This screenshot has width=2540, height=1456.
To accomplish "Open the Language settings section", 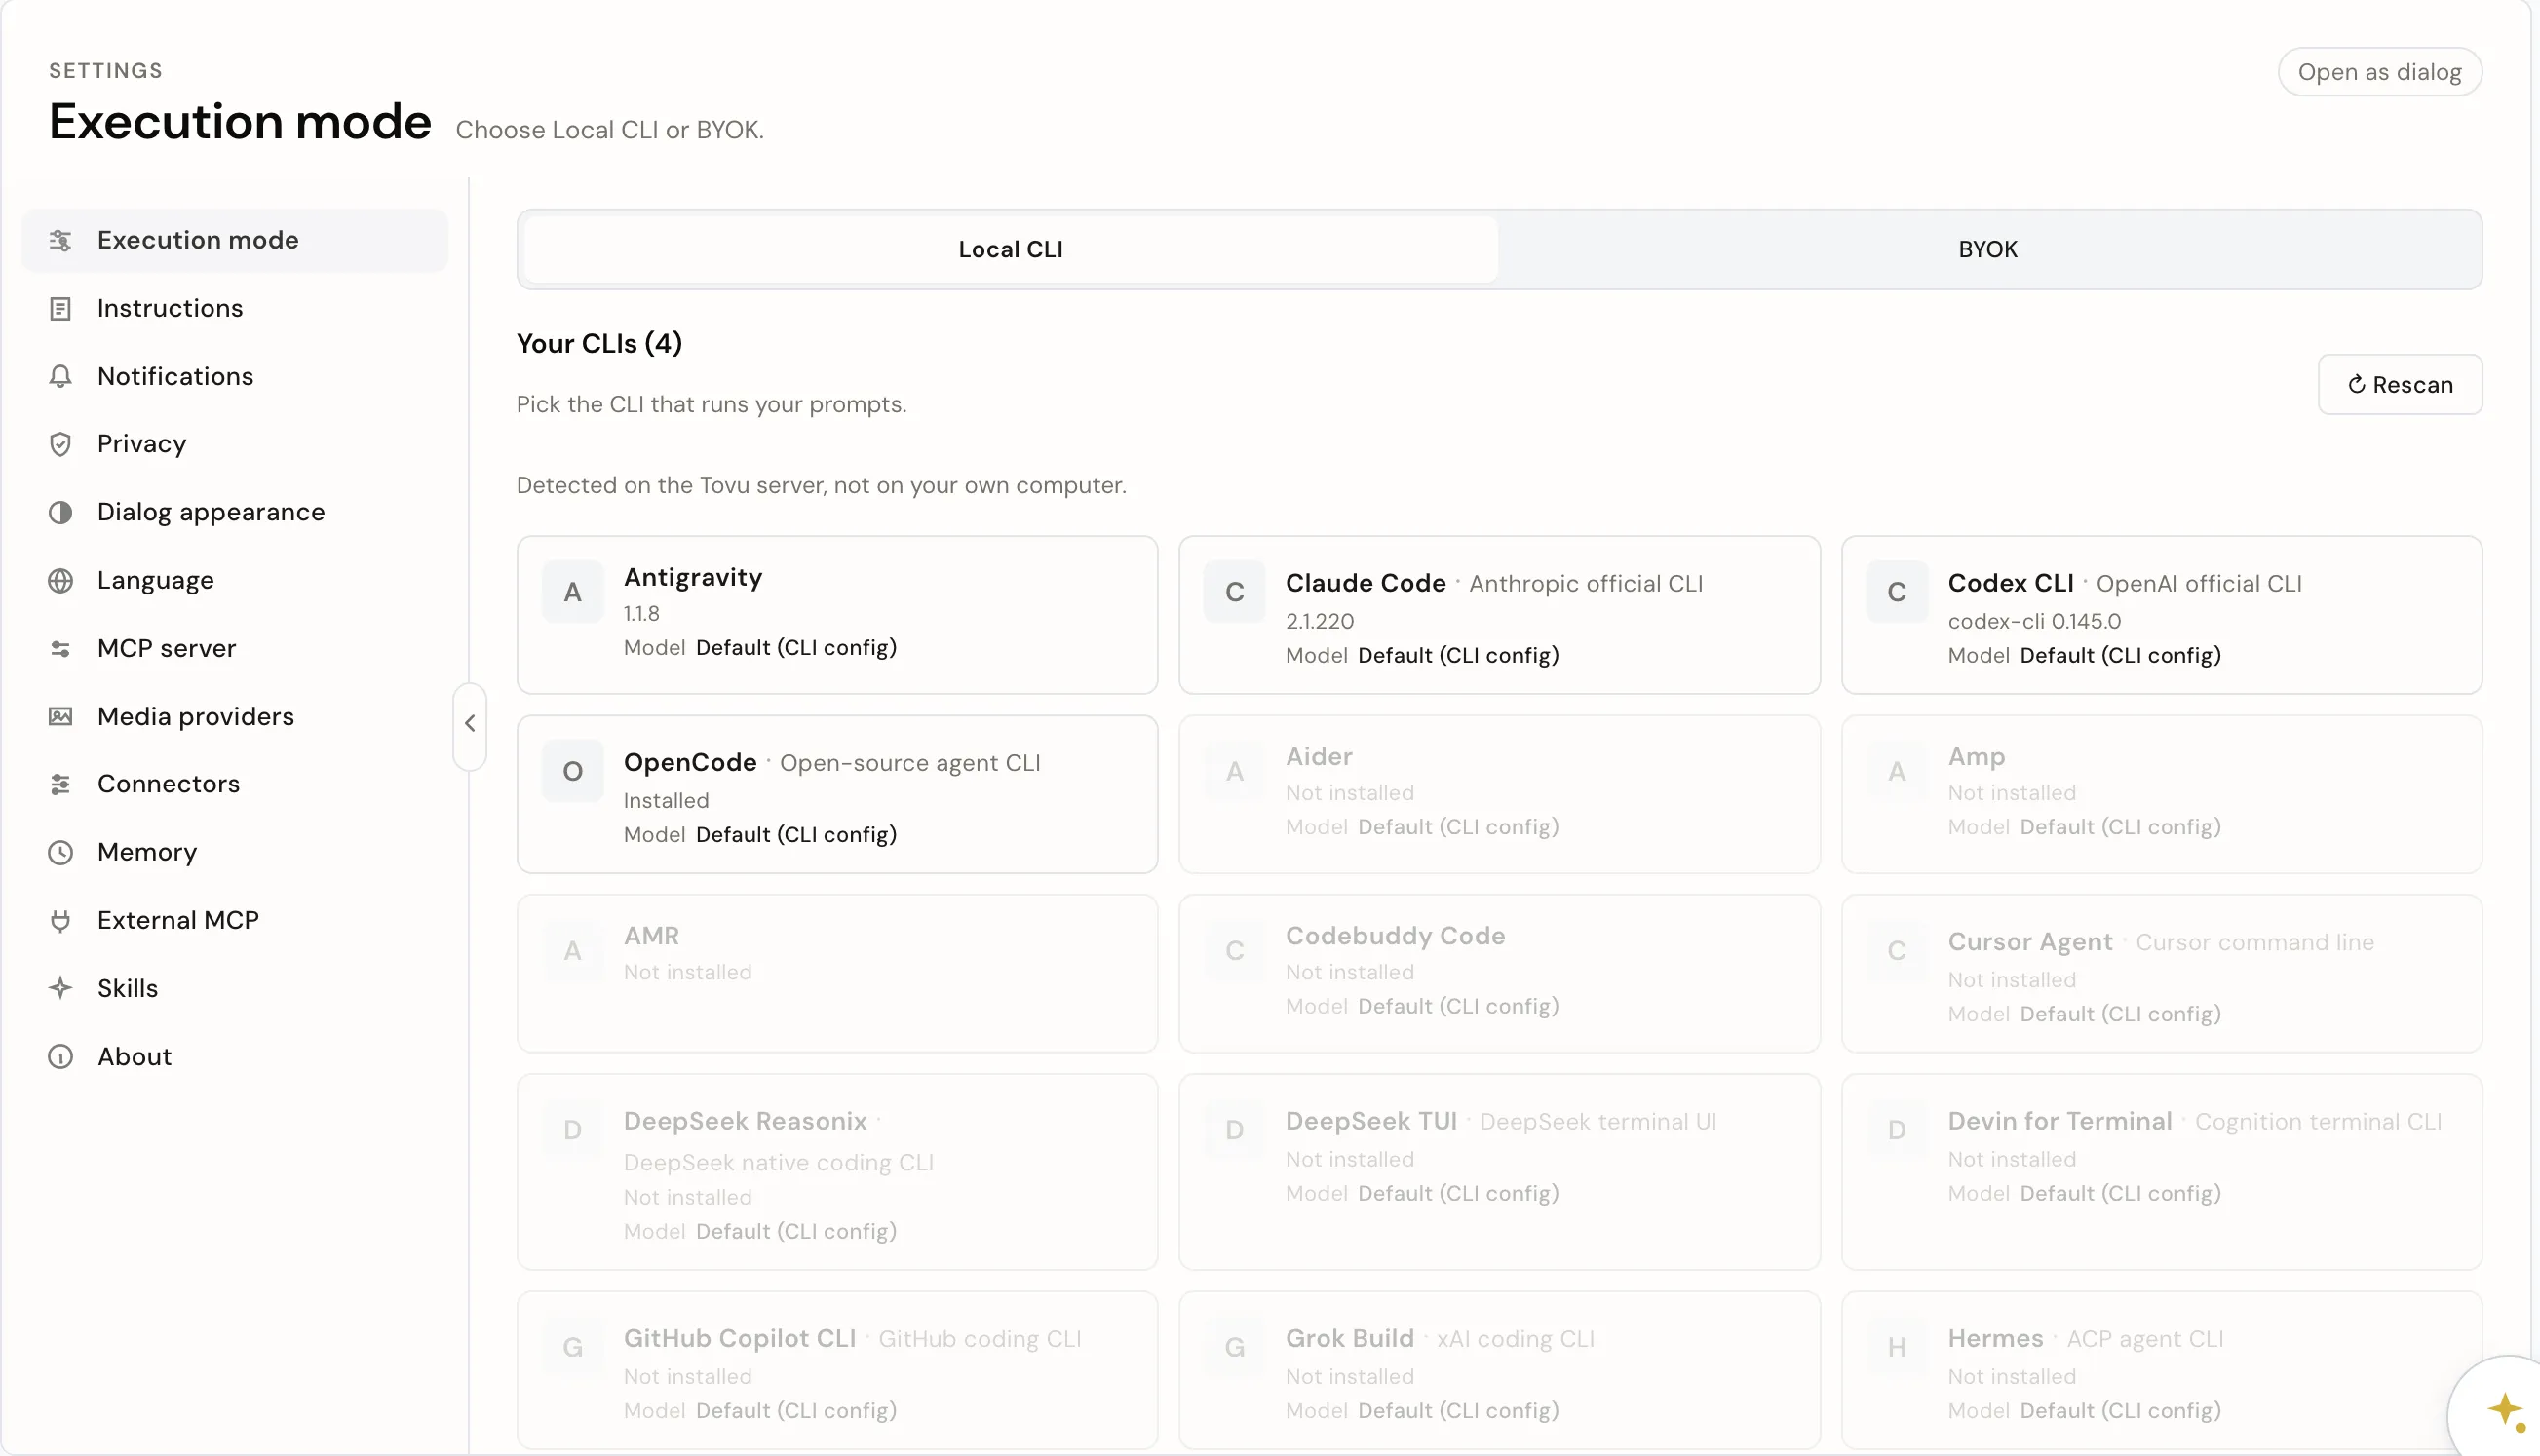I will click(x=235, y=580).
